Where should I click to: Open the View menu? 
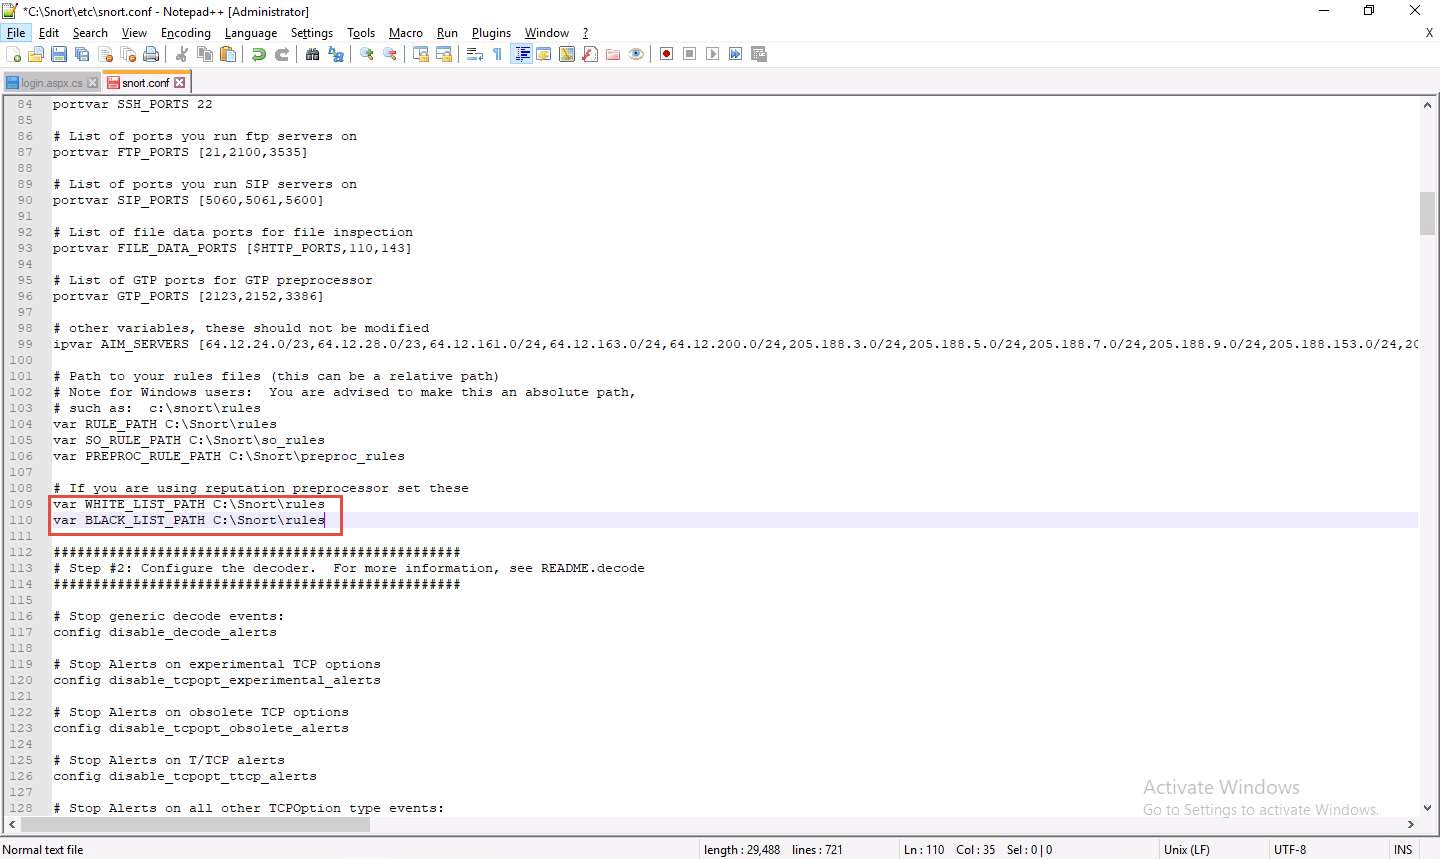(x=134, y=33)
